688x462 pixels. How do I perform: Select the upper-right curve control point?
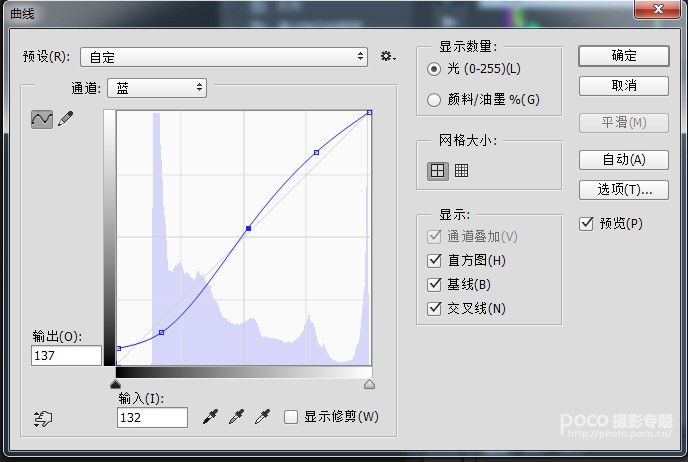(316, 152)
